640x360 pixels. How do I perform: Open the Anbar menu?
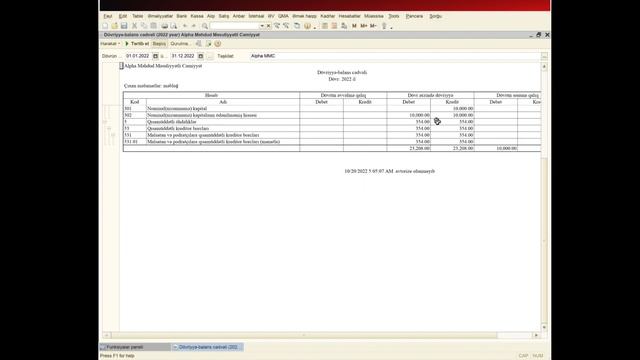click(x=239, y=16)
